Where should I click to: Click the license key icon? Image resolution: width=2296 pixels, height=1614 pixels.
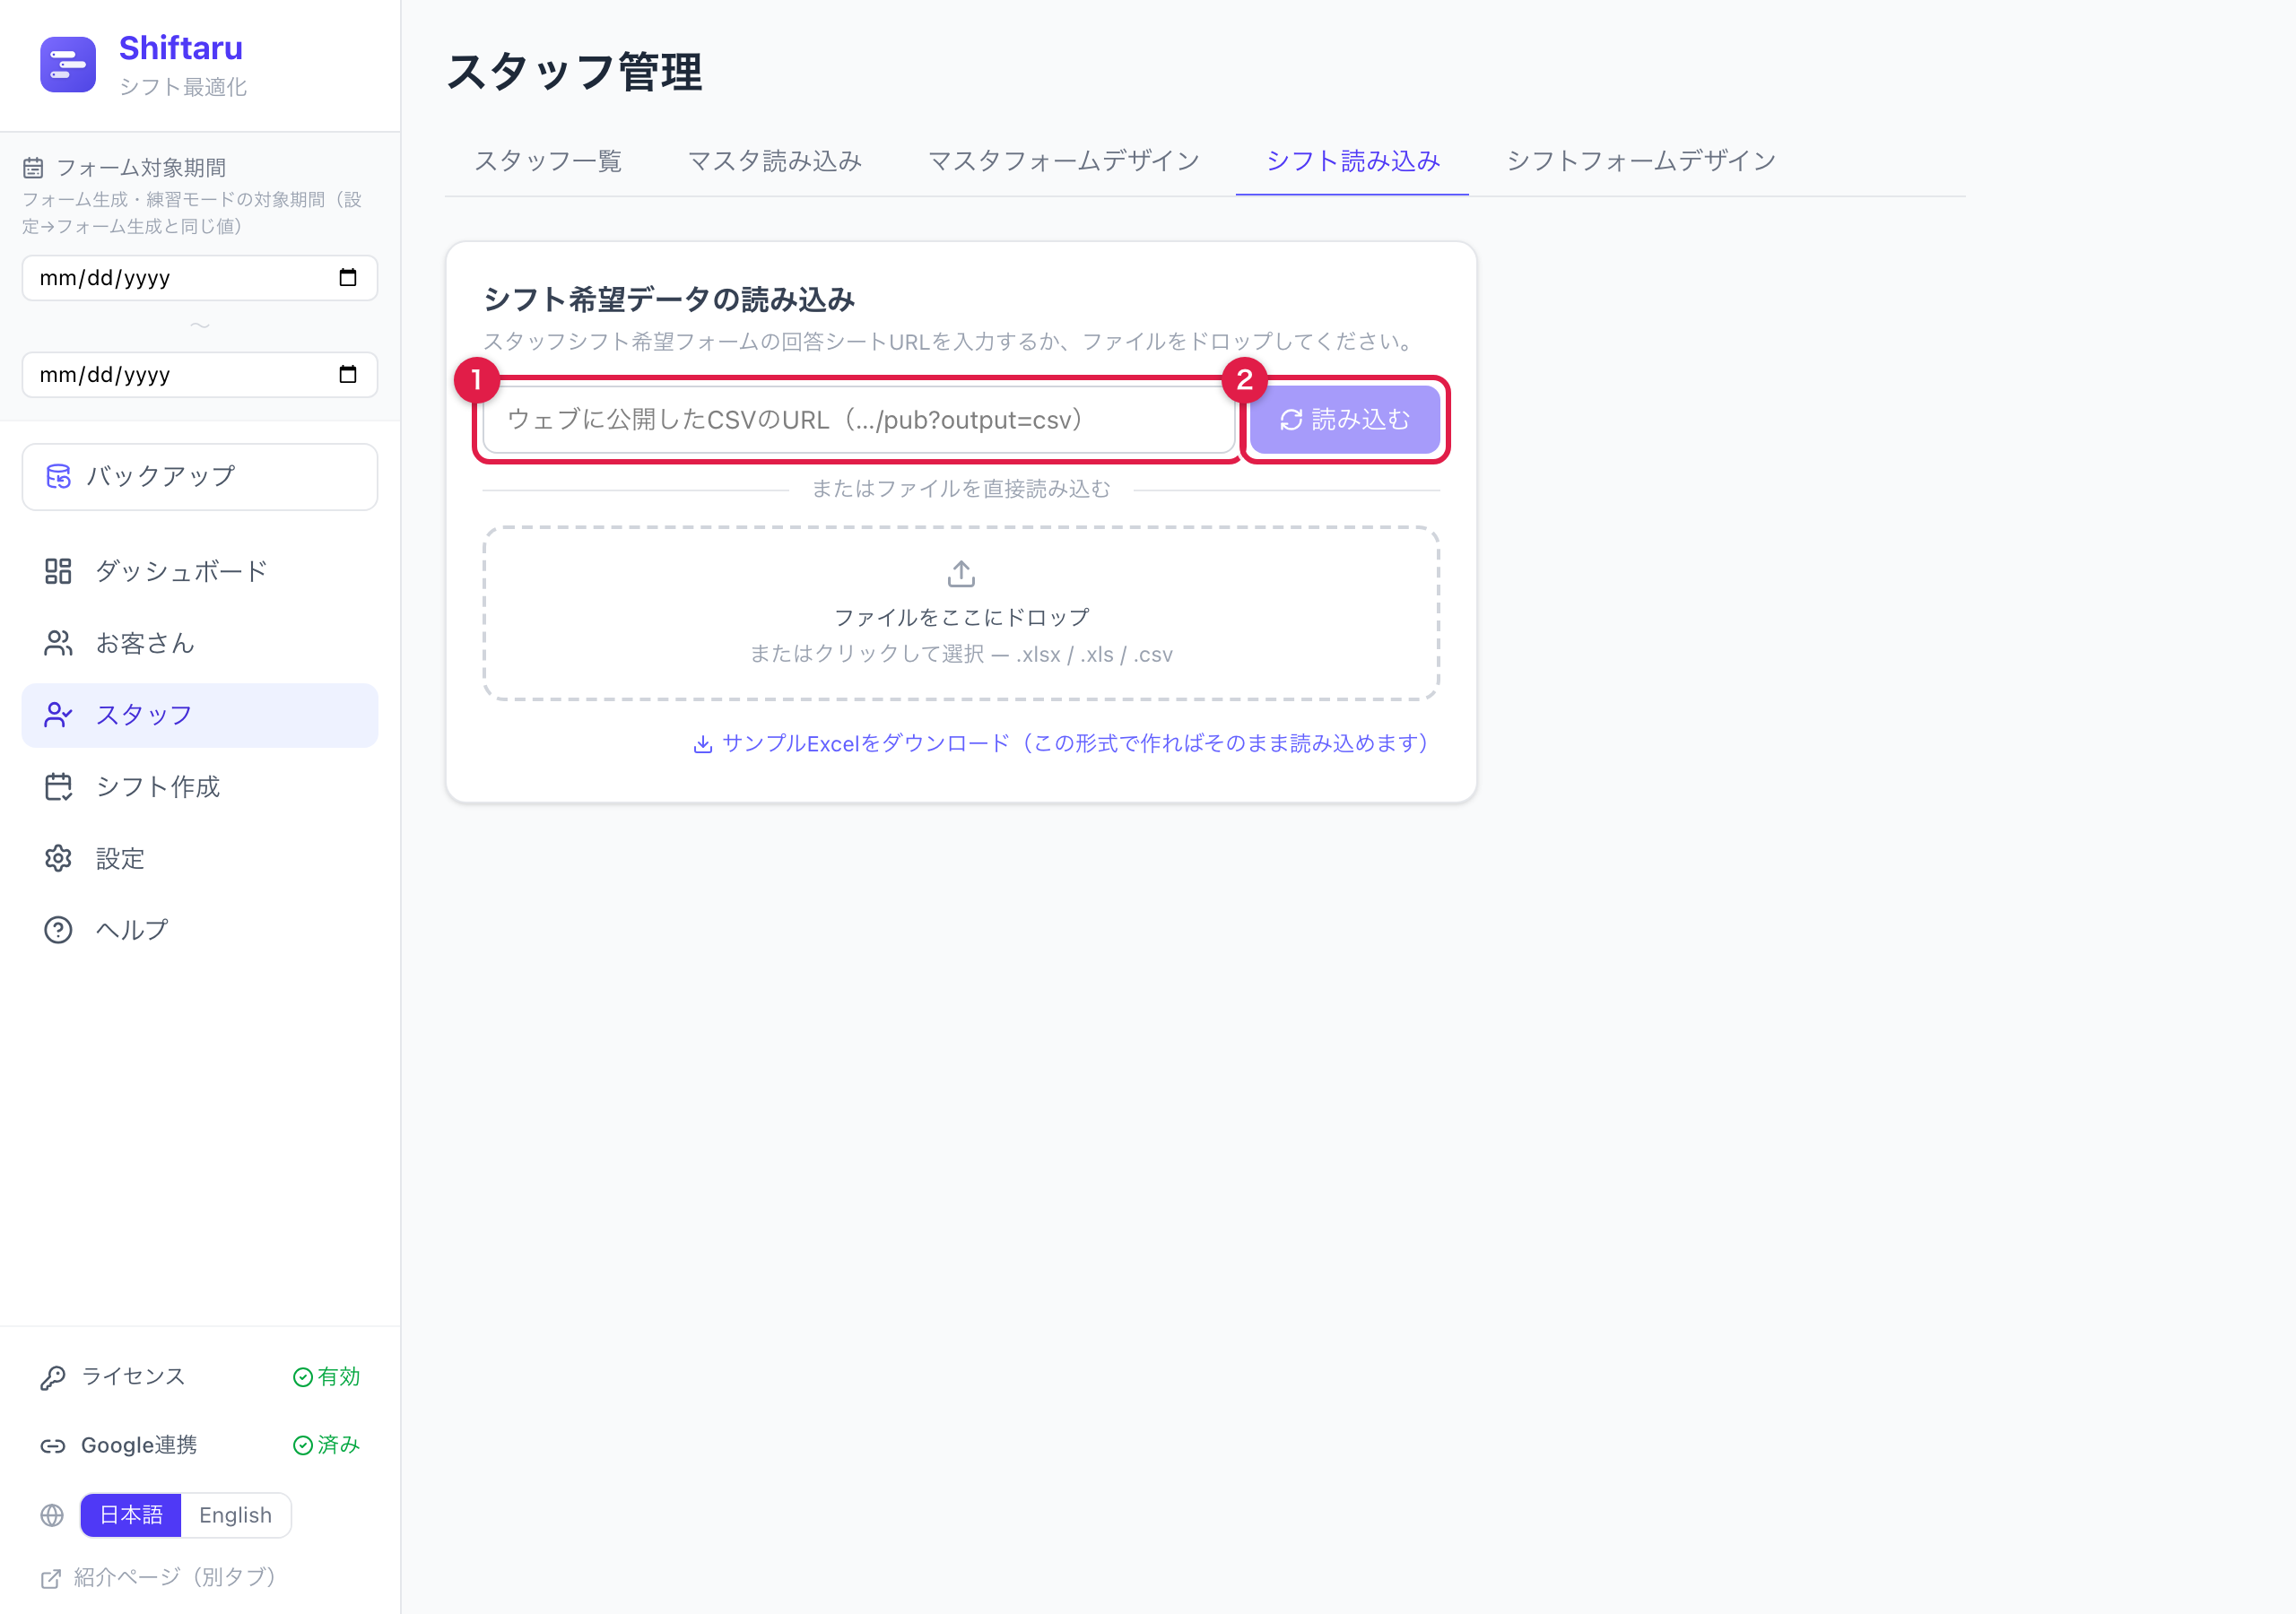pos(53,1378)
